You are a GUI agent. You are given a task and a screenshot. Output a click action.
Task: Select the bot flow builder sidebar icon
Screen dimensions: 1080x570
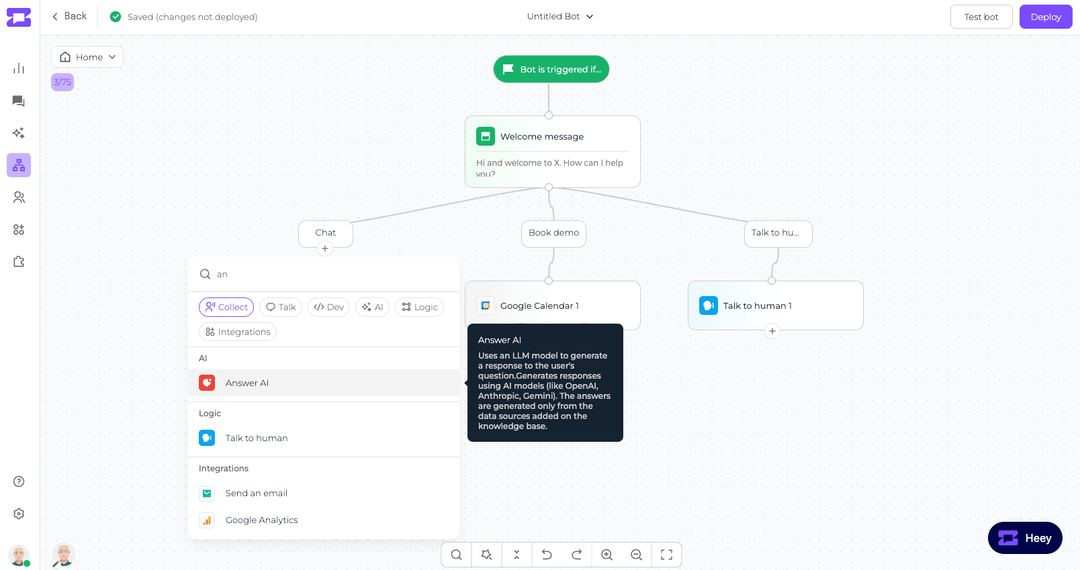click(x=19, y=165)
